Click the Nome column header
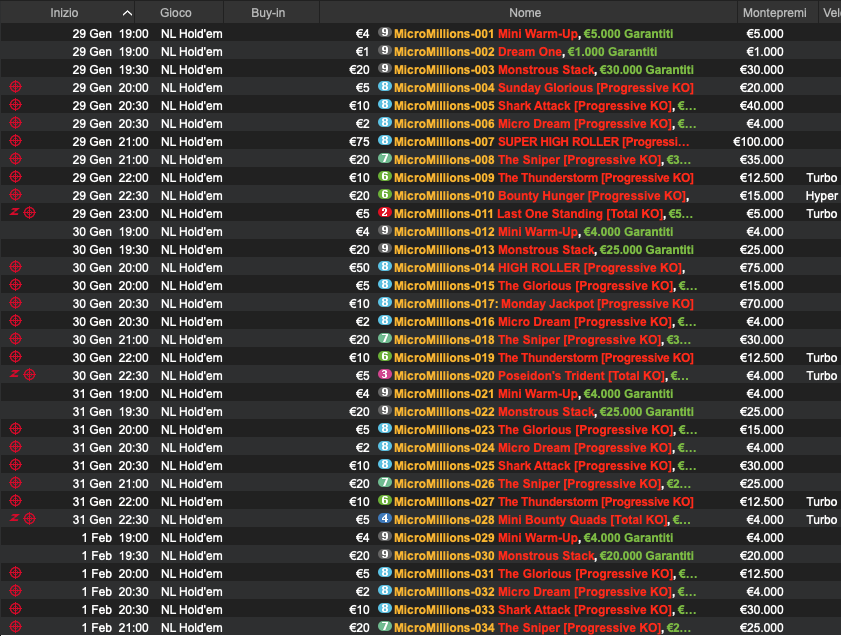 pyautogui.click(x=525, y=13)
